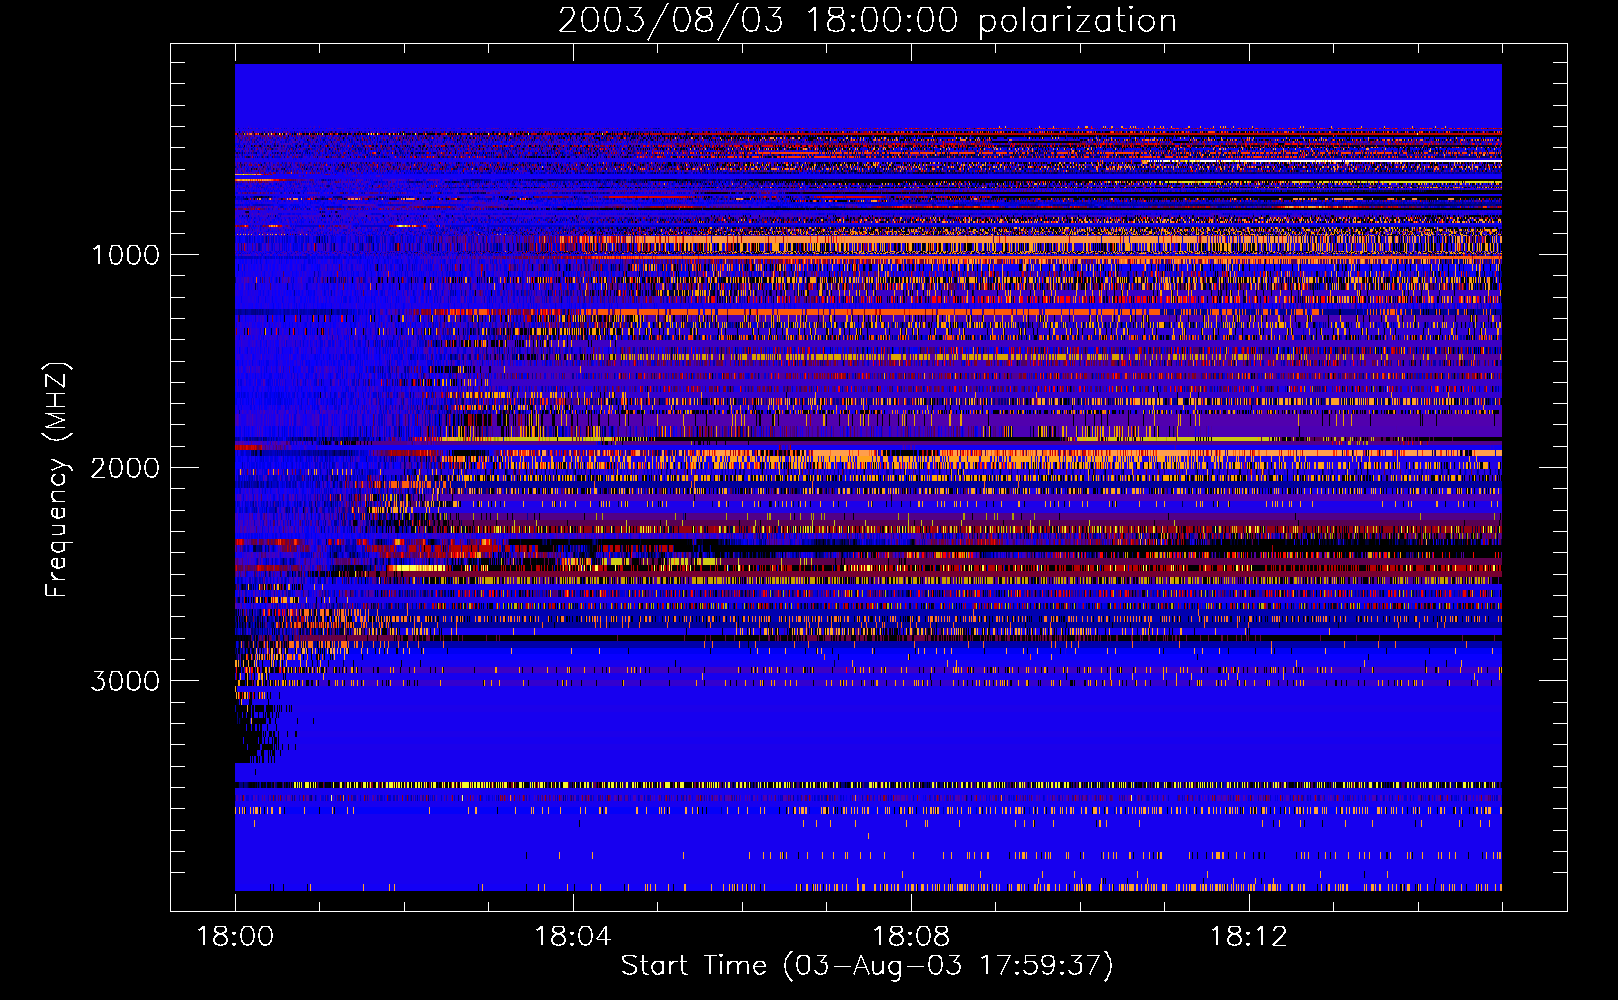
Task: Click the 3000 frequency tick label
Action: click(x=125, y=681)
